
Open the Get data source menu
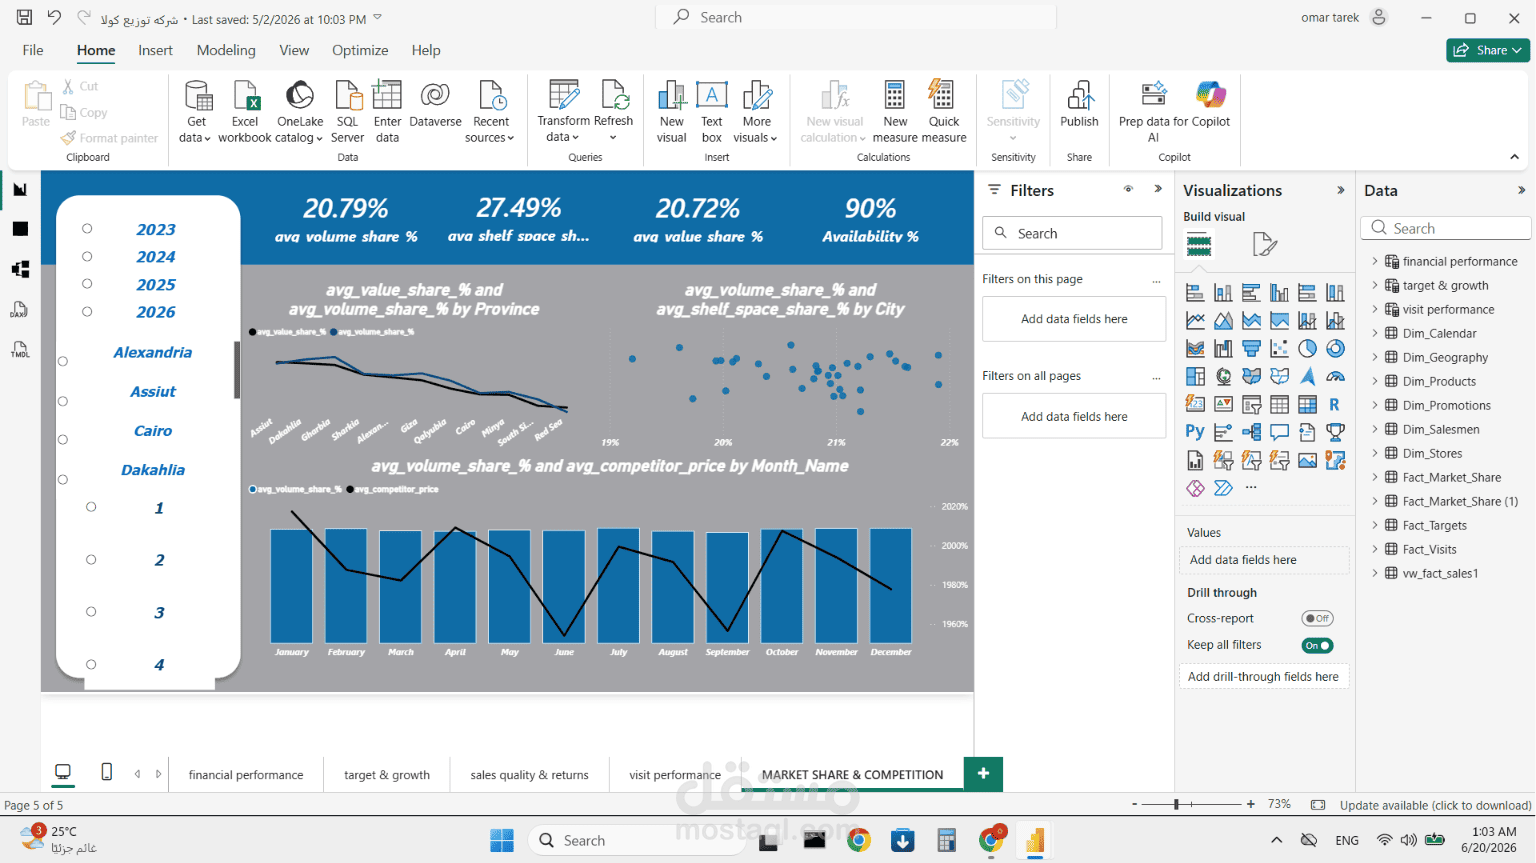[197, 111]
